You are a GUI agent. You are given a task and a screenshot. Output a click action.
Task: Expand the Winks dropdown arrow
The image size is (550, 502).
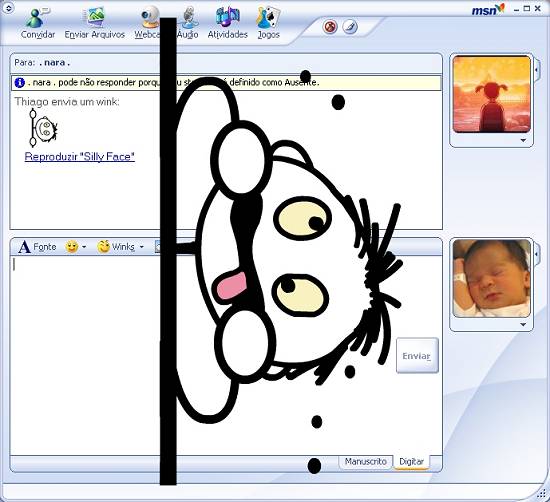pyautogui.click(x=142, y=247)
